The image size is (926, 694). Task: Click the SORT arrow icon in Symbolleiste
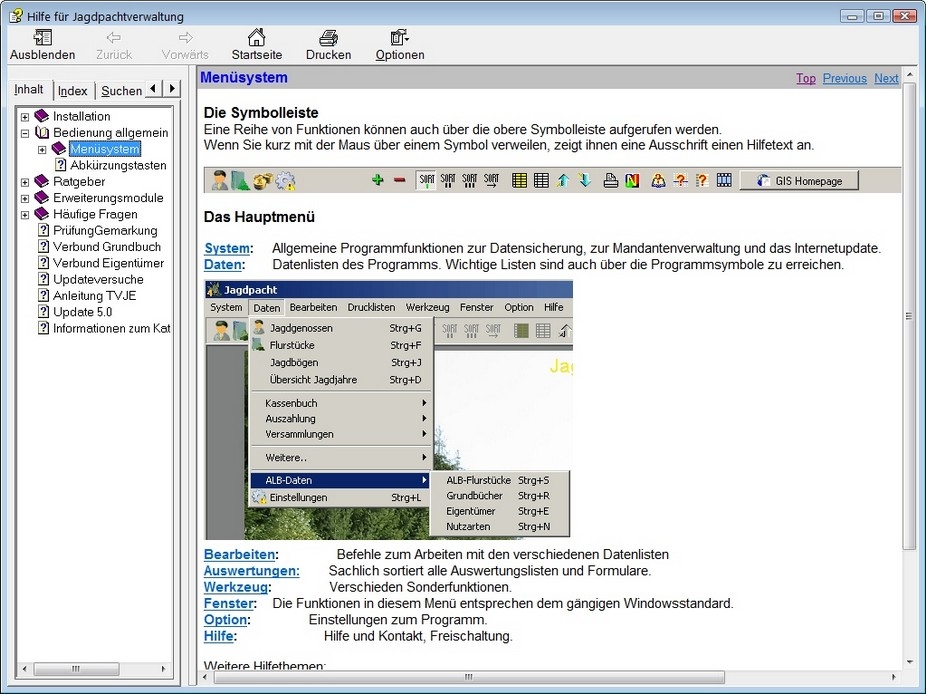[491, 180]
